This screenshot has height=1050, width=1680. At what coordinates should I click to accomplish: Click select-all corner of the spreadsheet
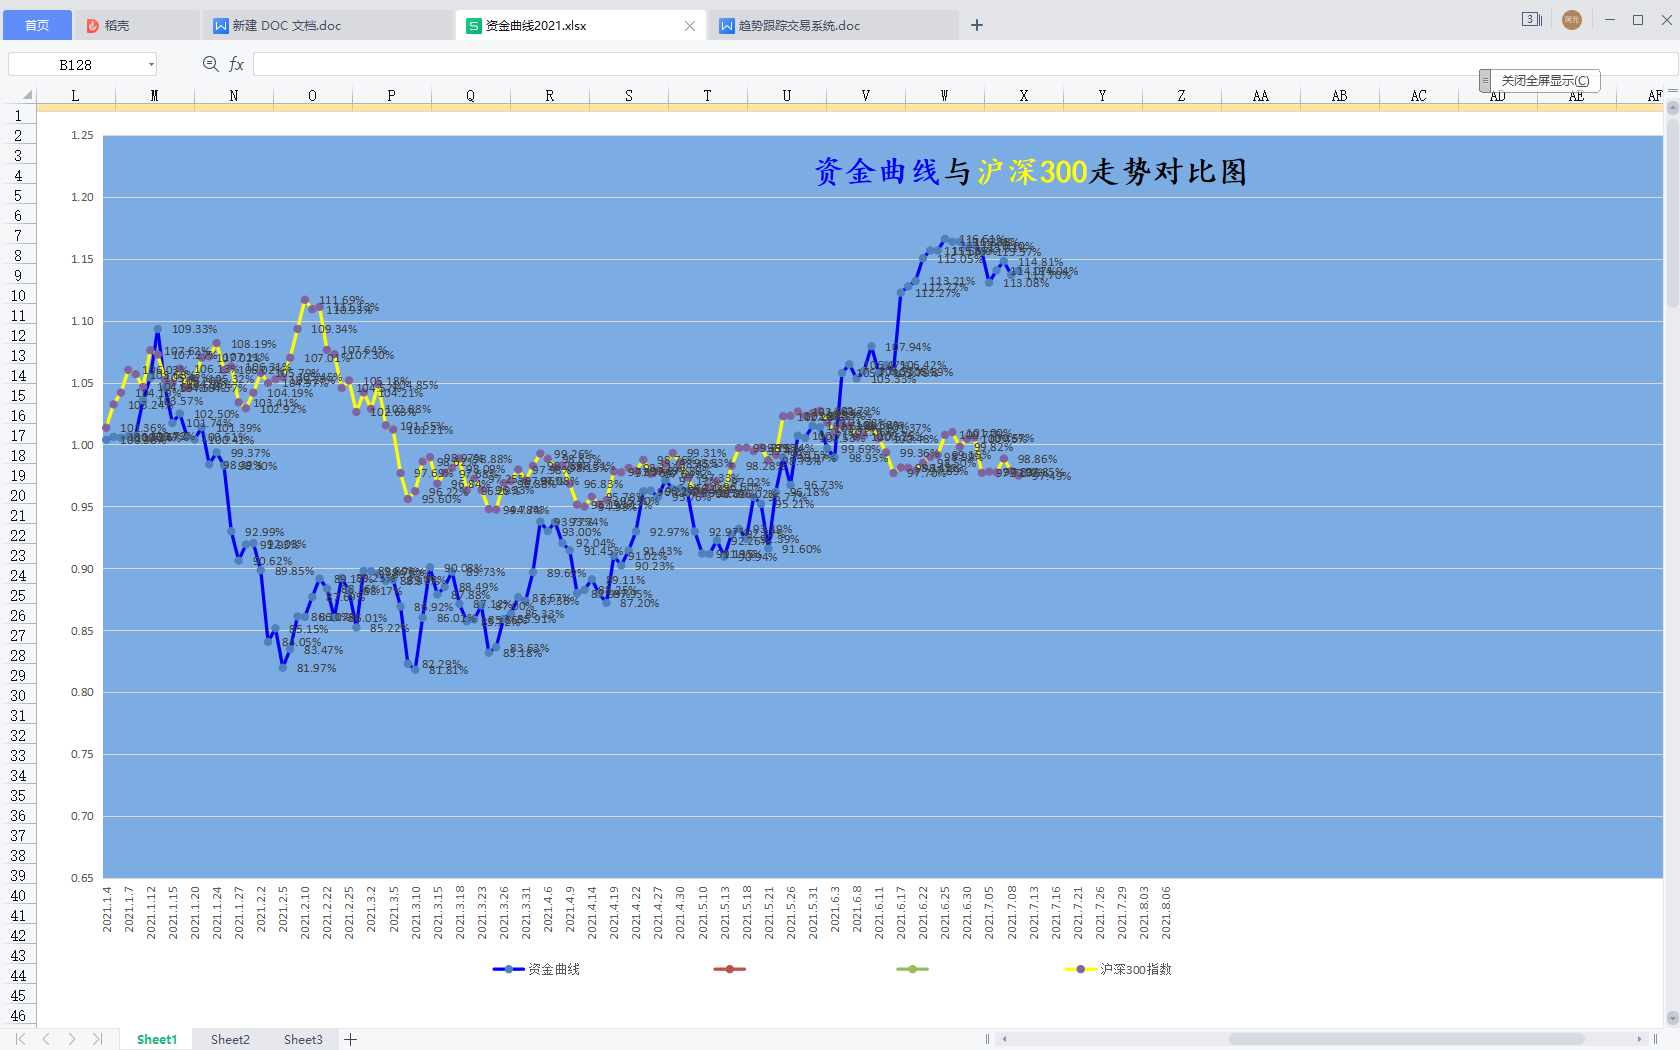(26, 95)
